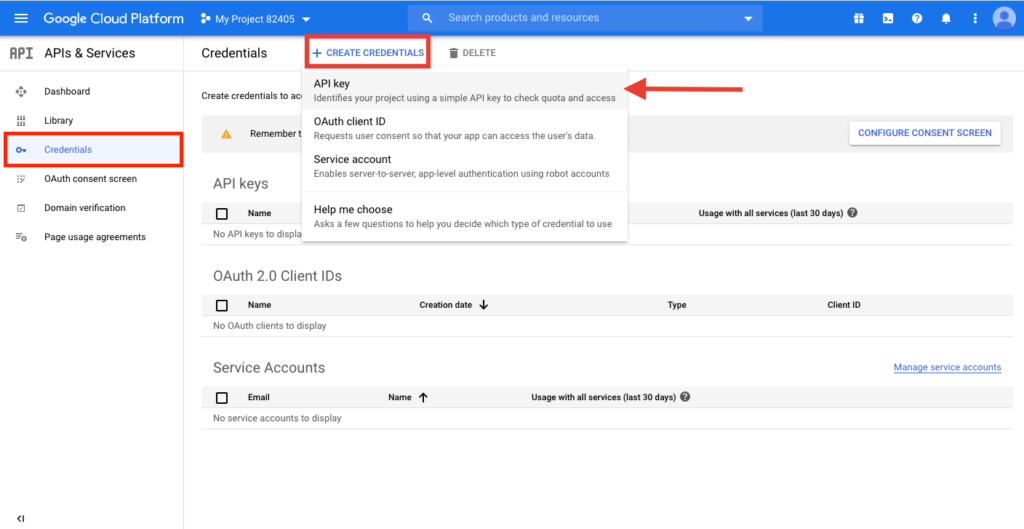
Task: Tick the API keys select-all checkbox
Action: tap(222, 214)
